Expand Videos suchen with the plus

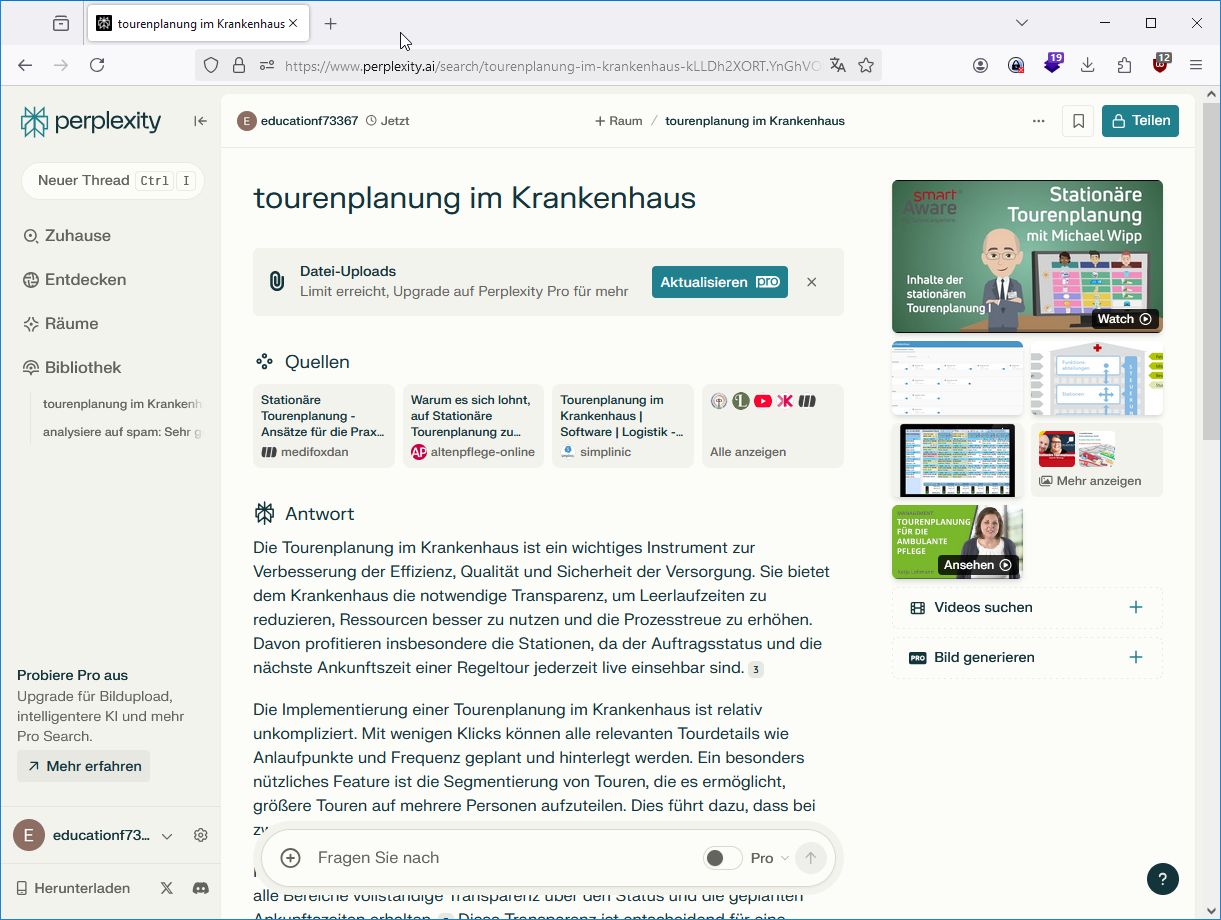point(1136,607)
